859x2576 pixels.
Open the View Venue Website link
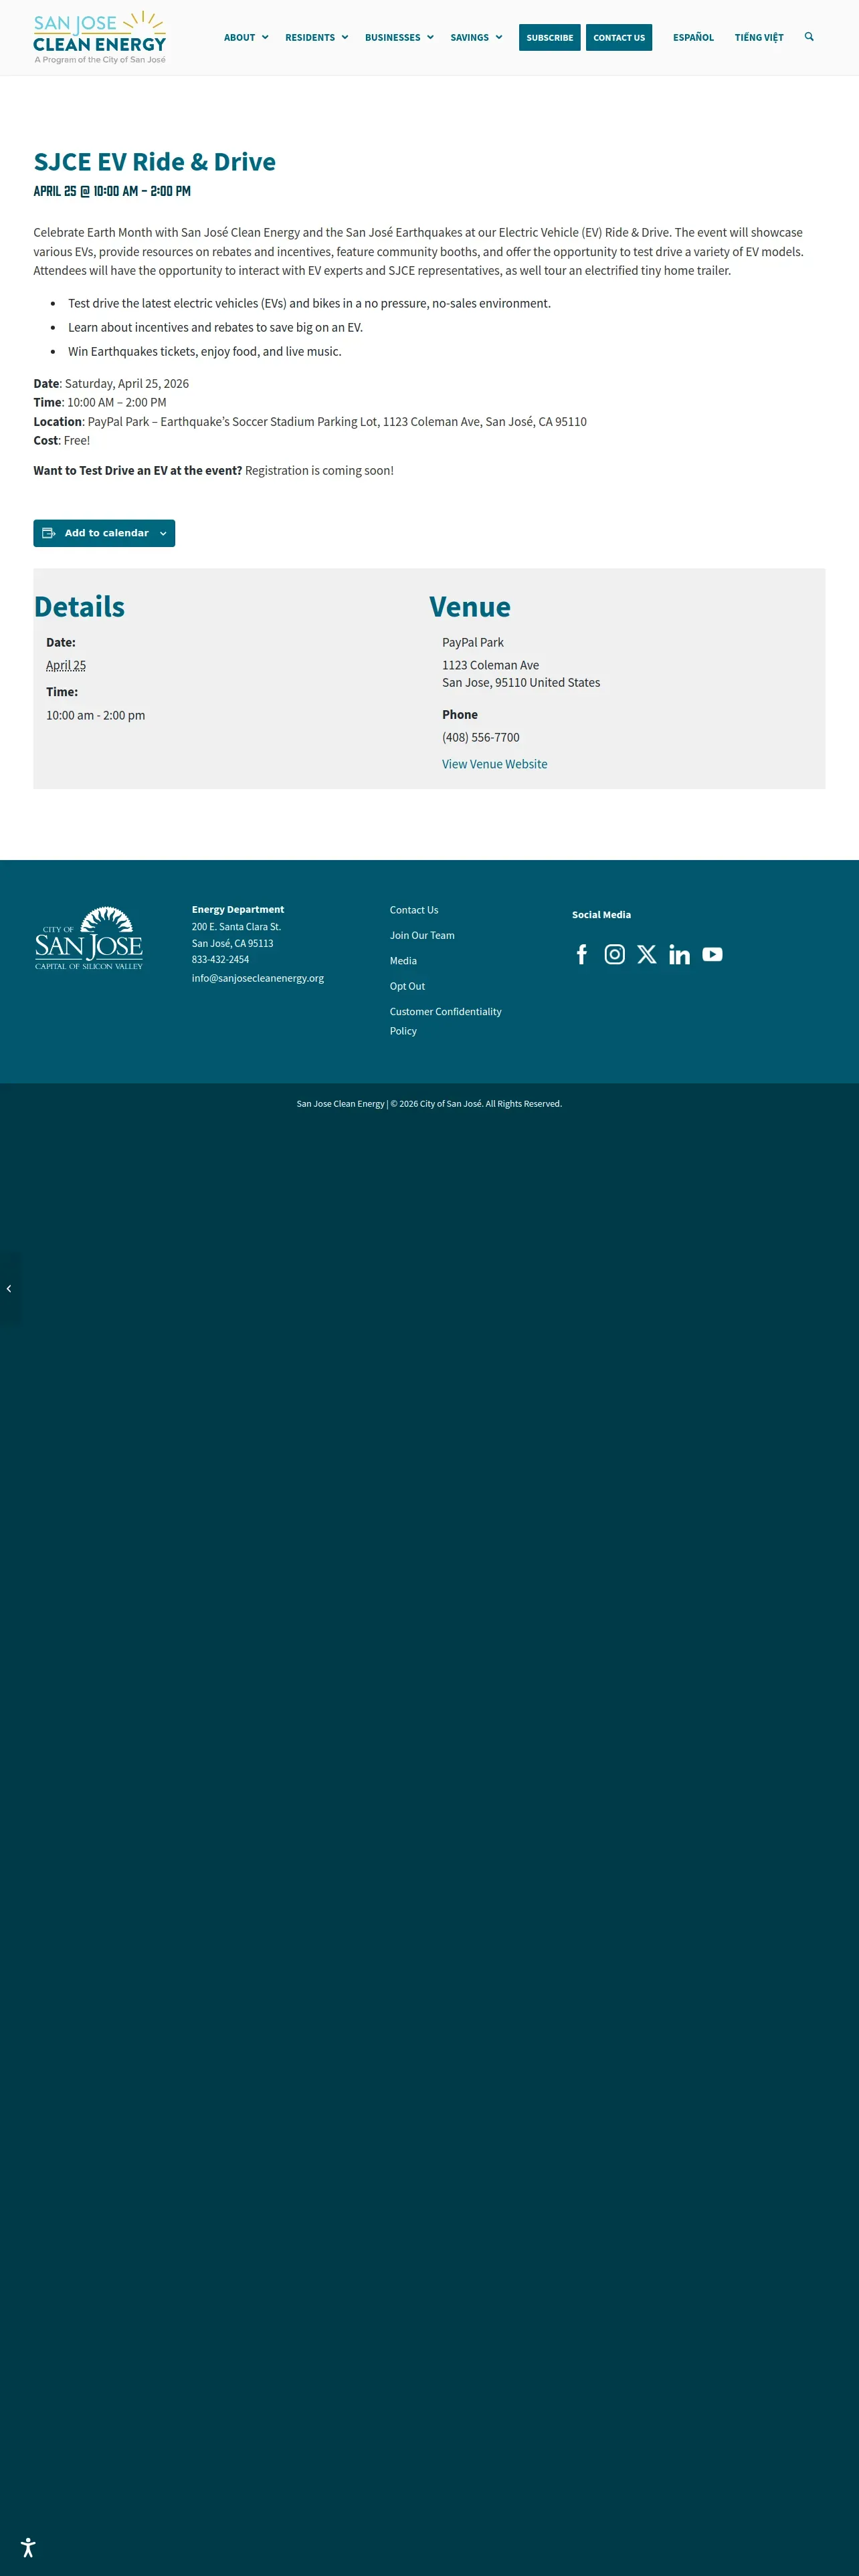[495, 764]
